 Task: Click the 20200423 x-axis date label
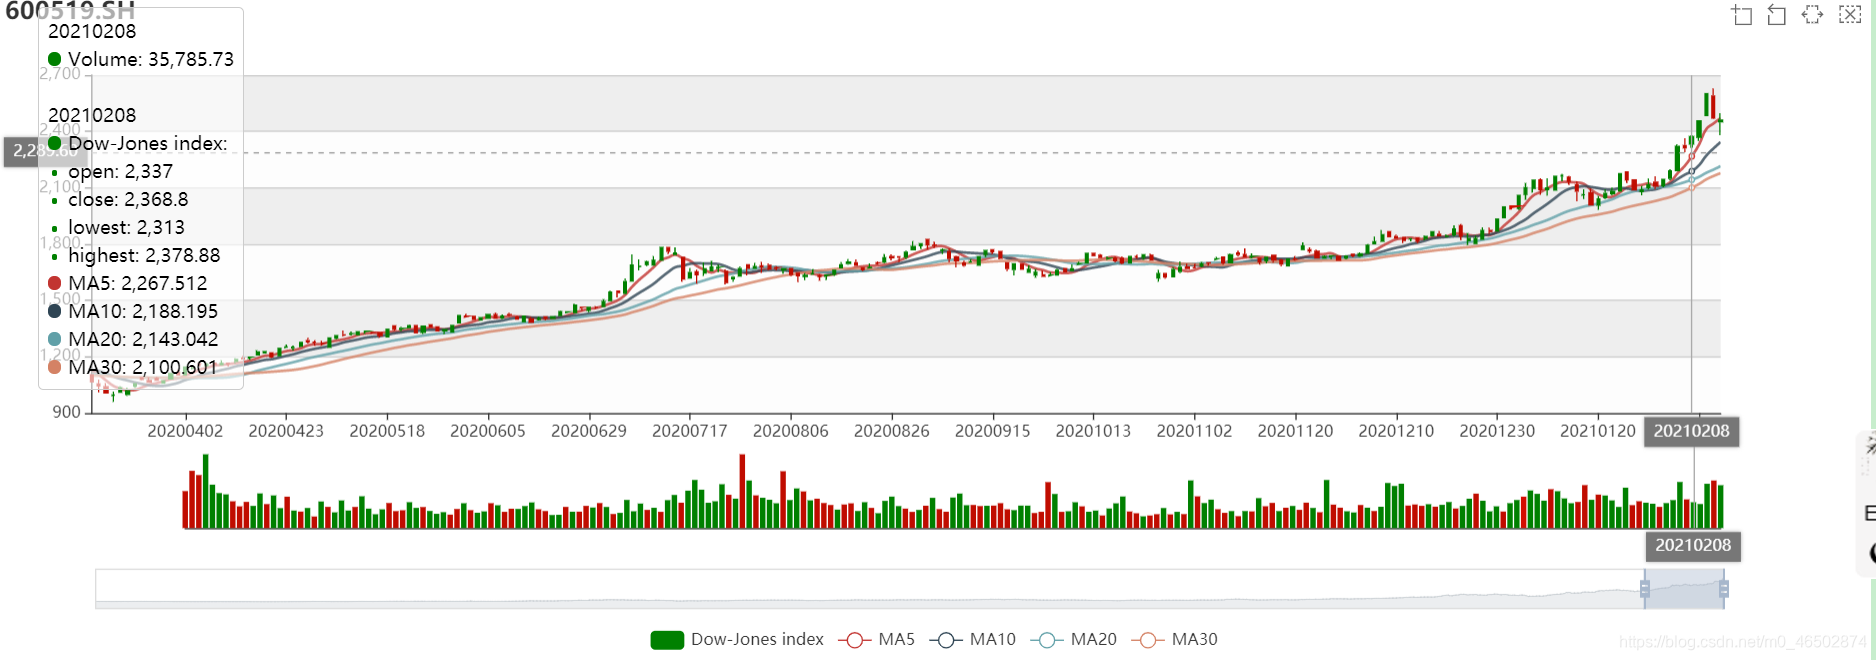[286, 431]
